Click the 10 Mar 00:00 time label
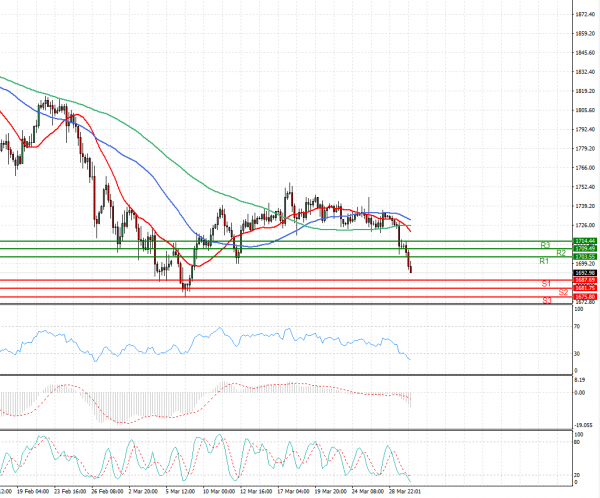This screenshot has width=600, height=498. pos(218,491)
